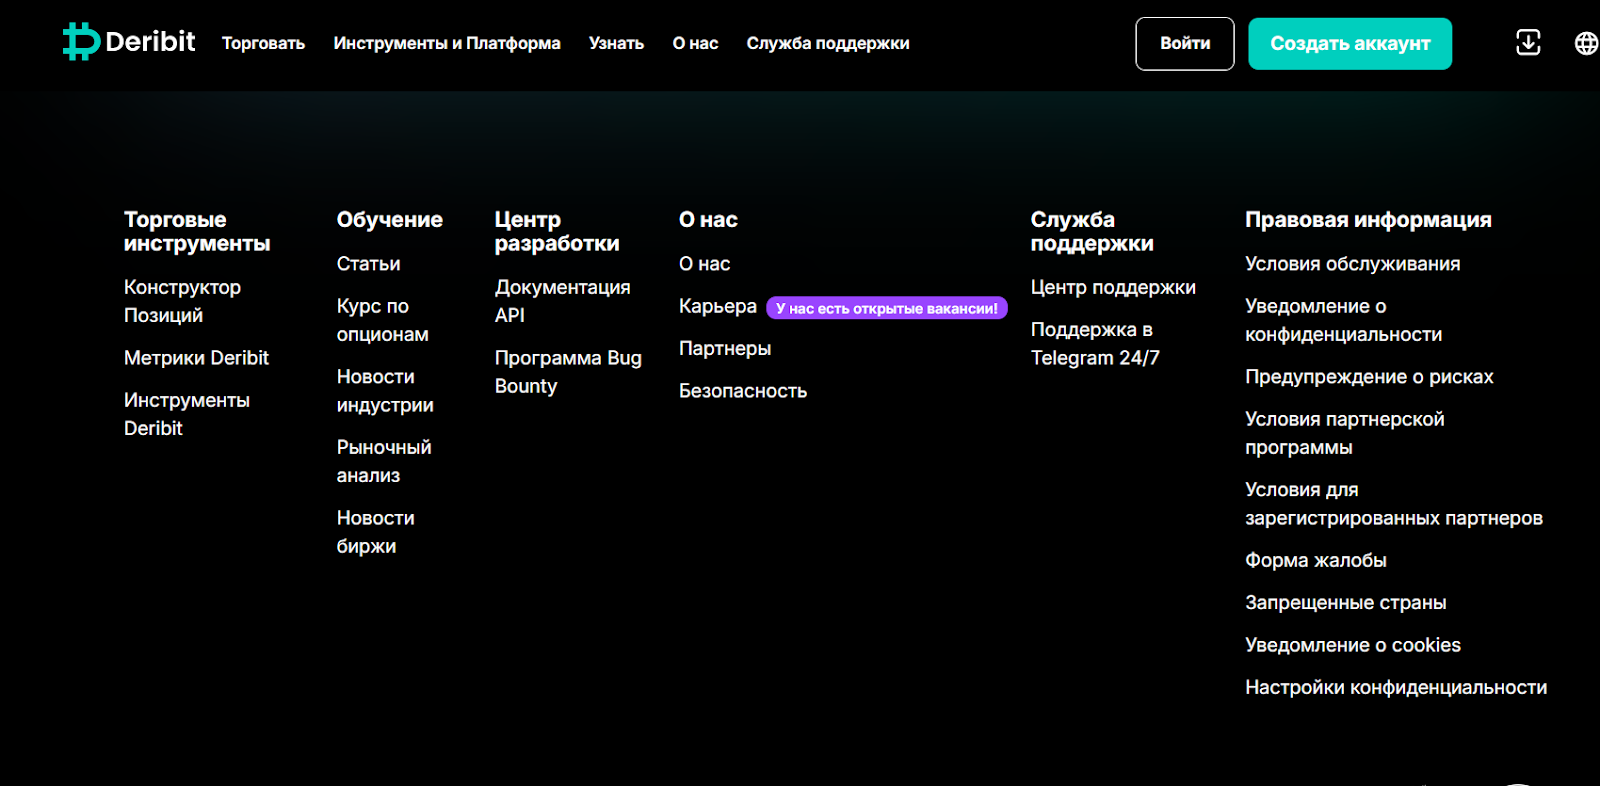Open Форма жалобы link
The height and width of the screenshot is (786, 1600).
[1316, 560]
